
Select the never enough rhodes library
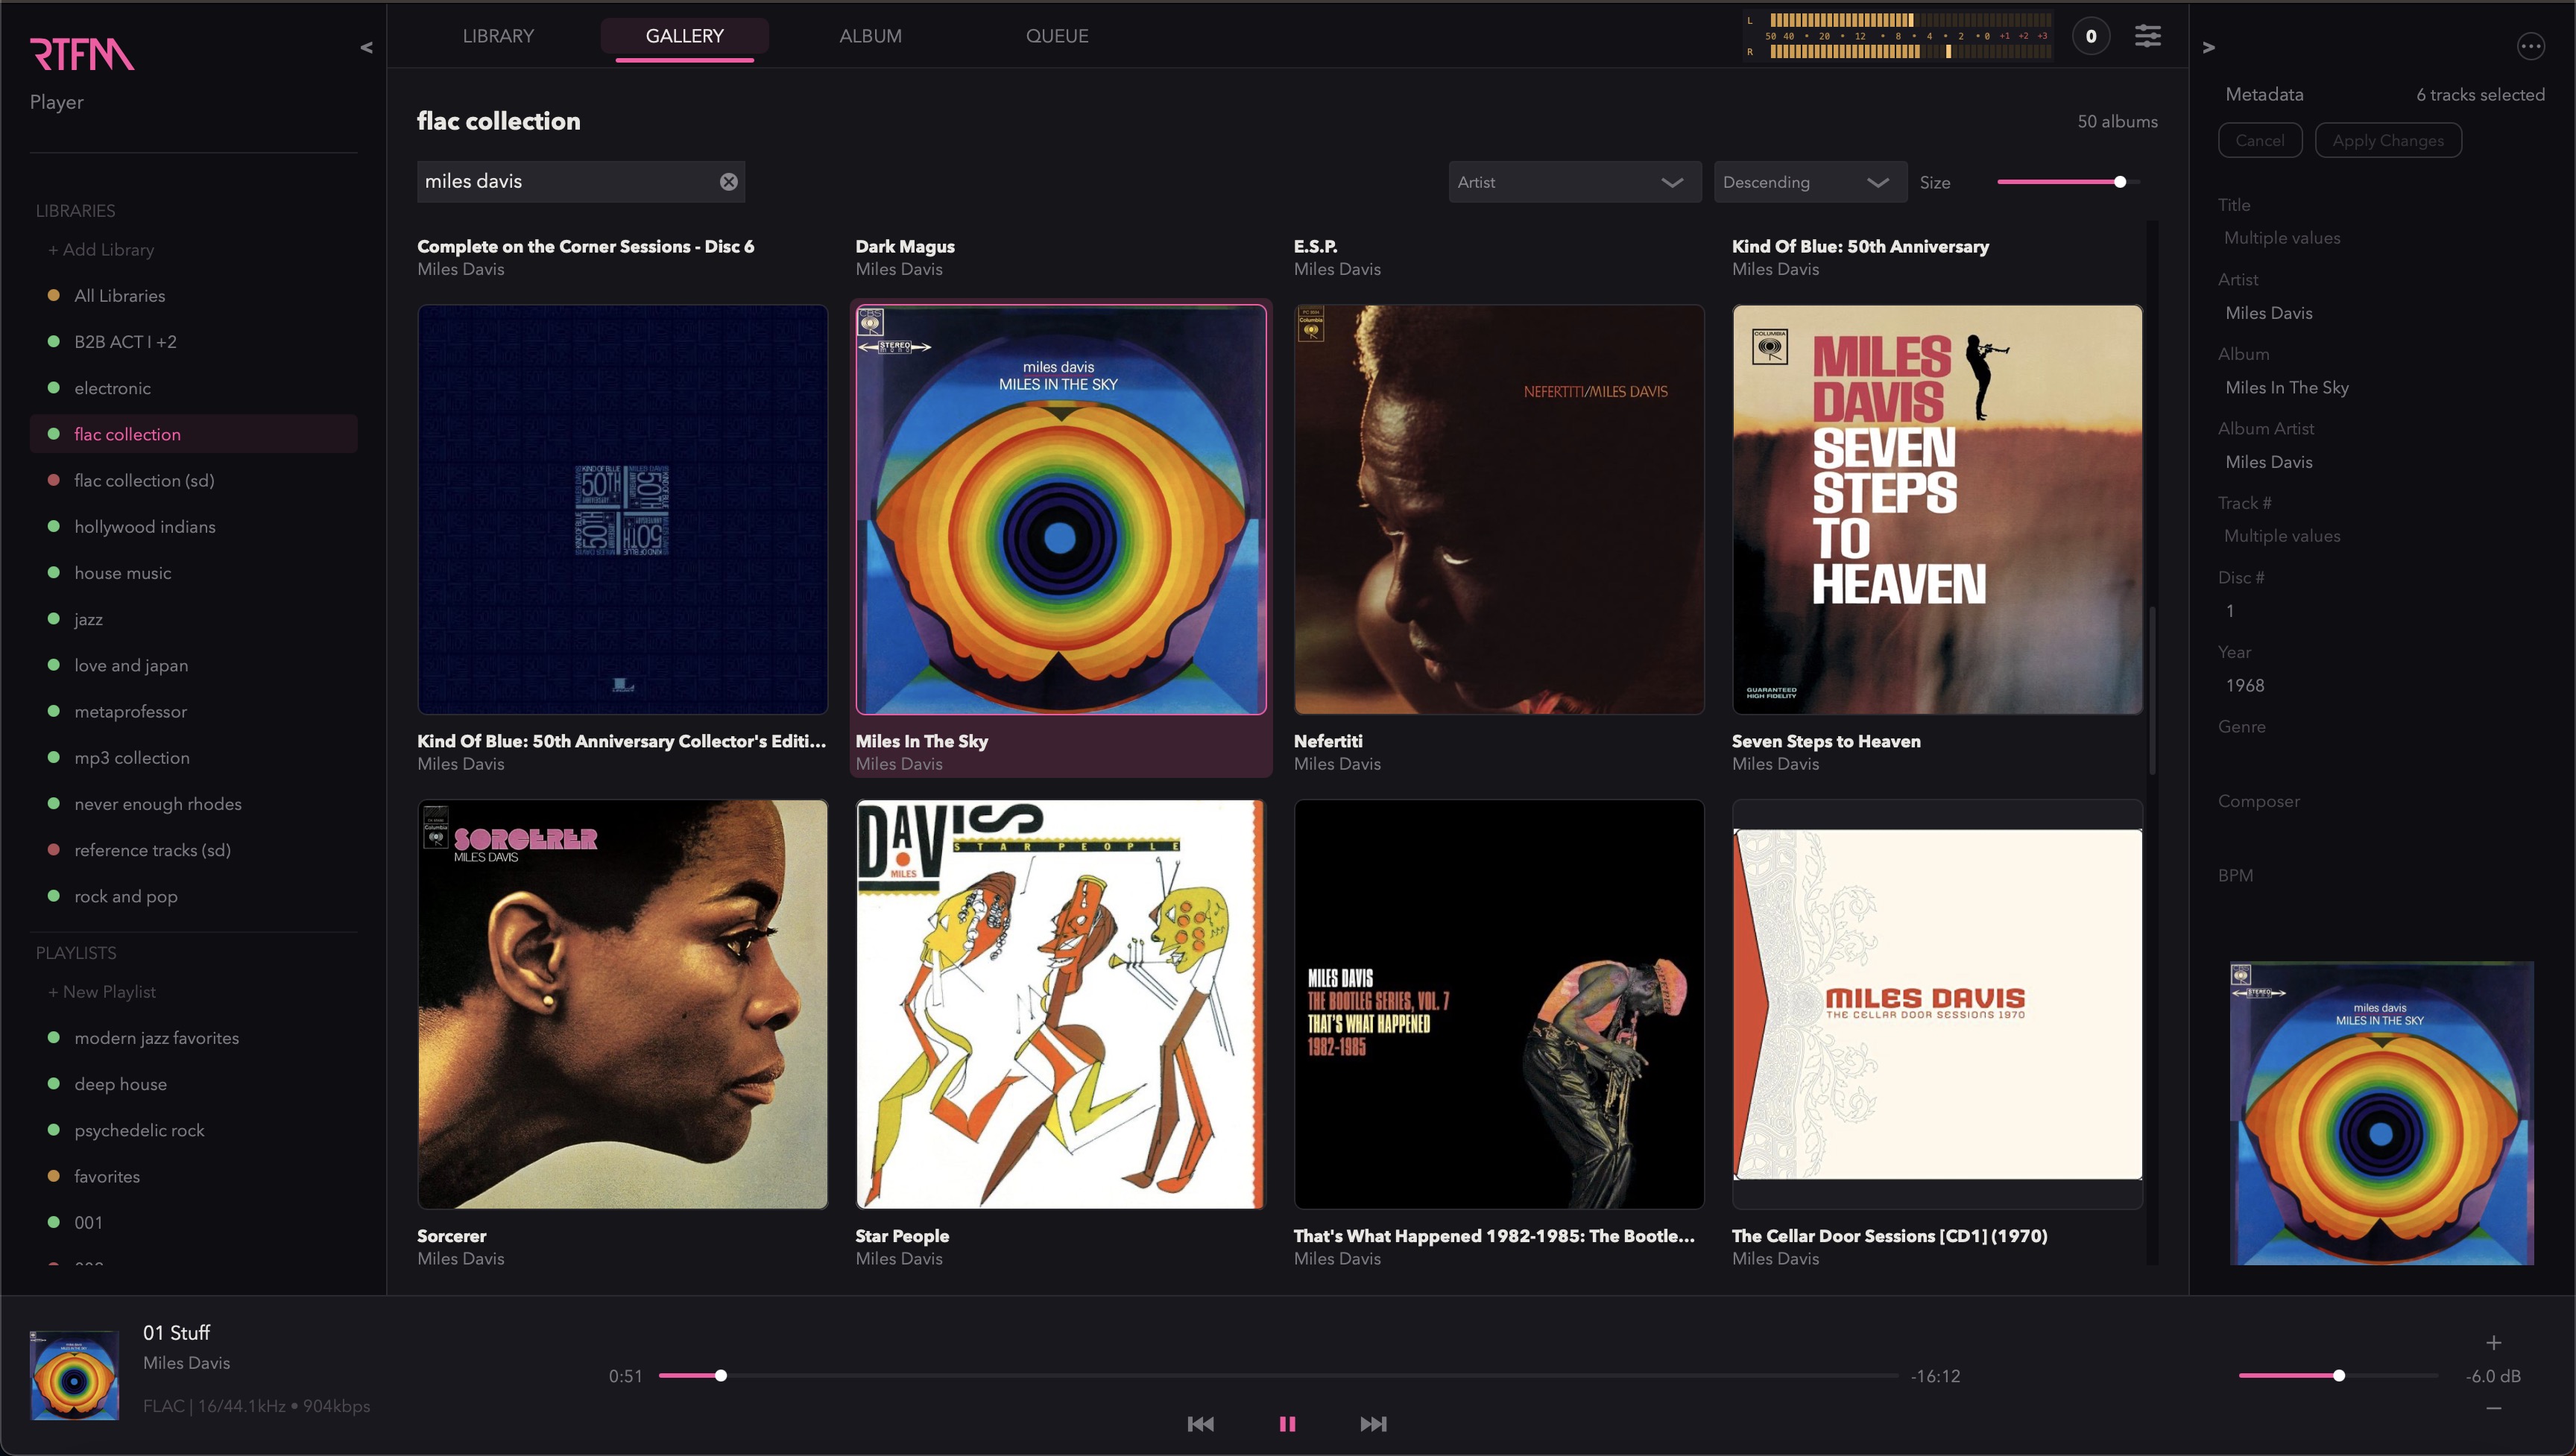coord(194,804)
